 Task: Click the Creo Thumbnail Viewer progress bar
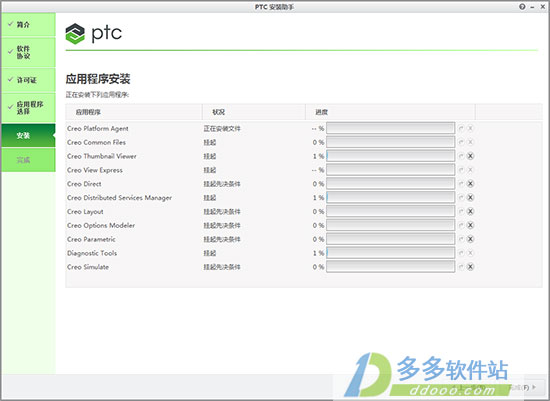390,156
